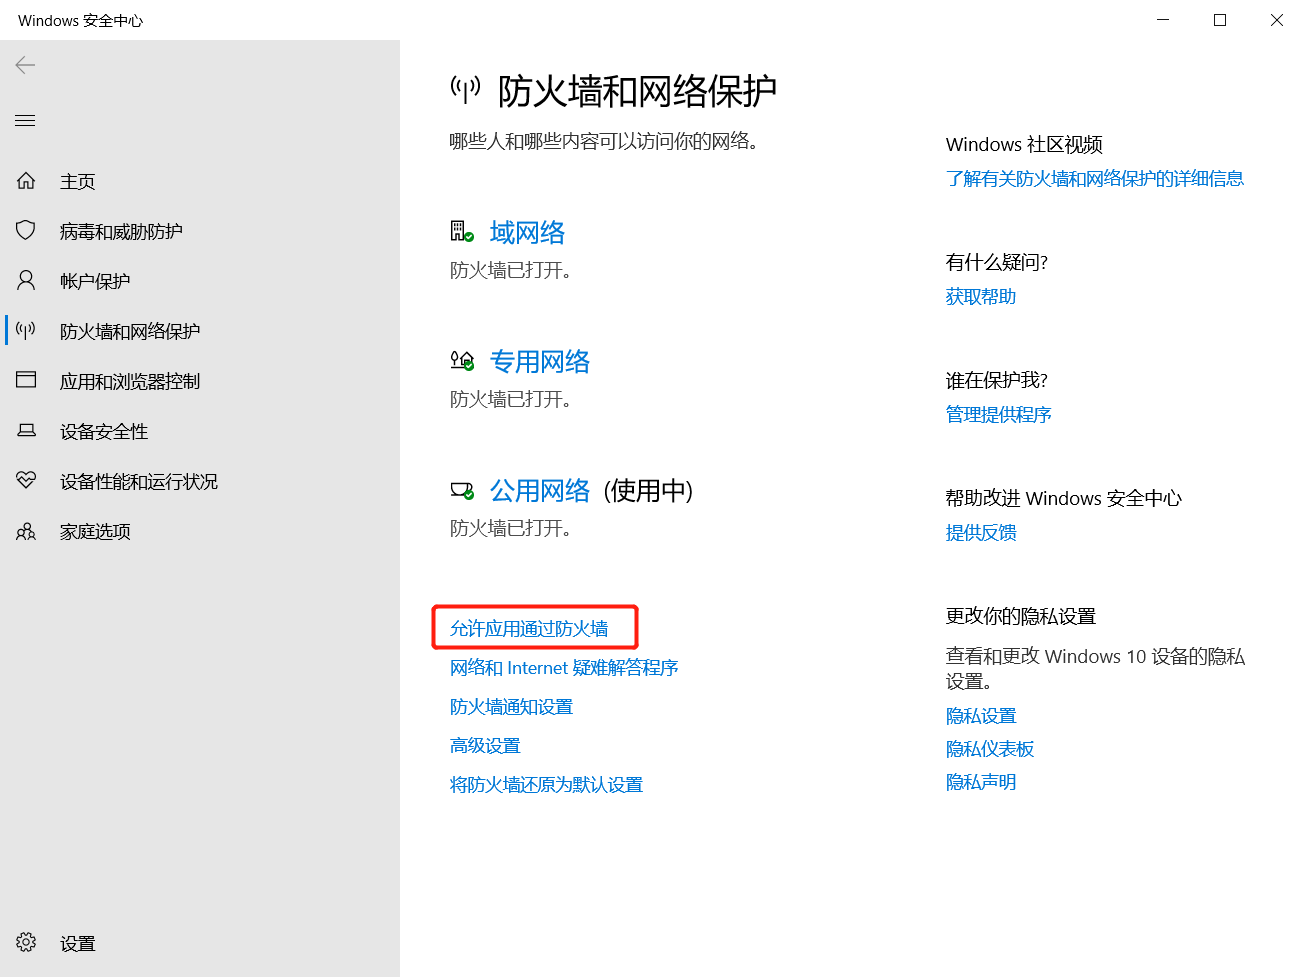Viewport: 1306px width, 977px height.
Task: Click subtitle 哪些人和哪些内容可以访问你的网络
Action: [x=603, y=141]
